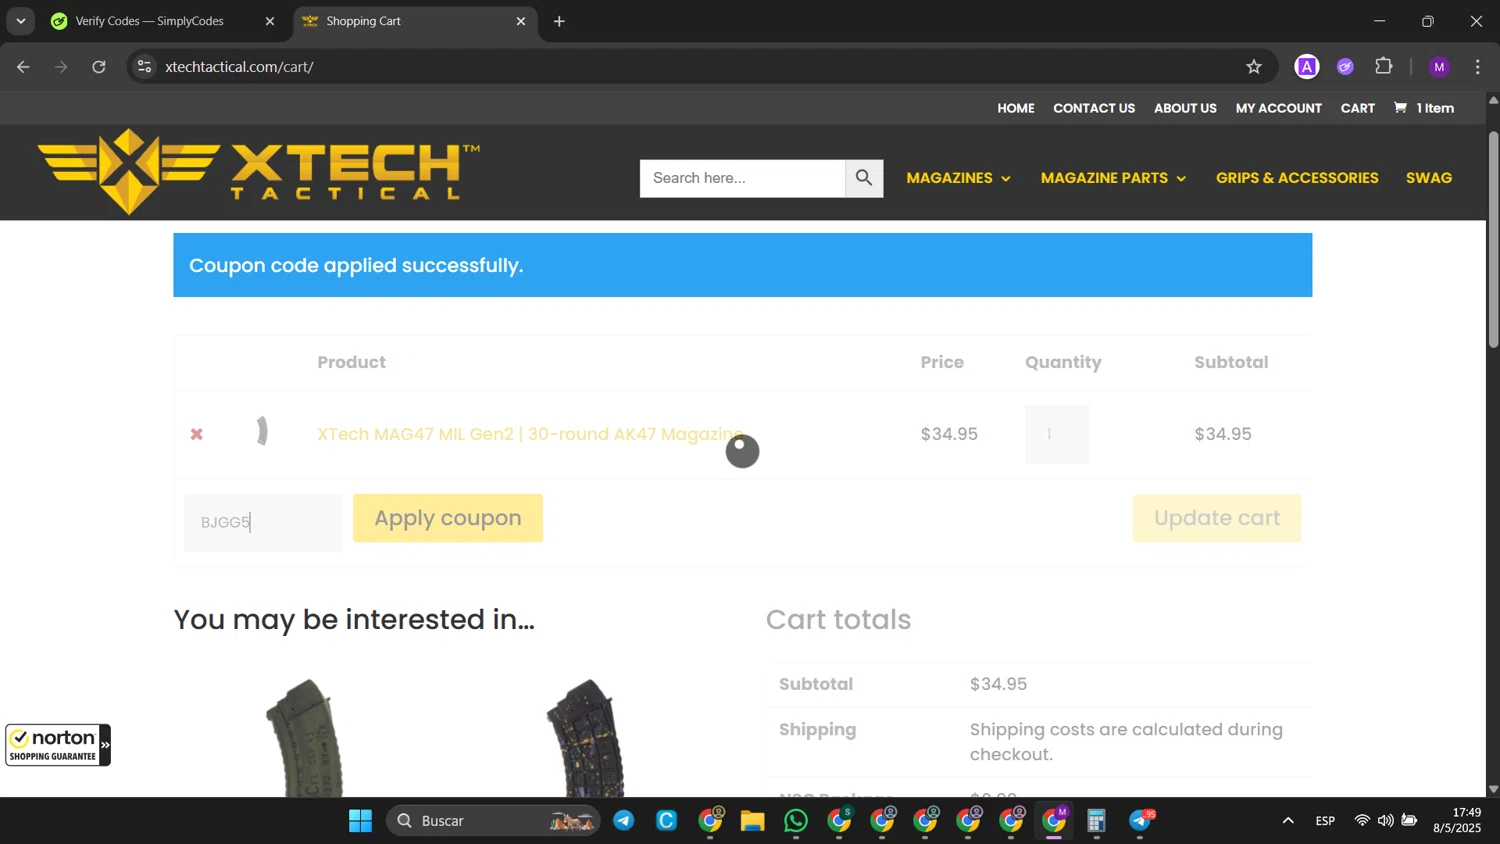The height and width of the screenshot is (844, 1500).
Task: Click the MAG47 product thumbnail
Action: tap(262, 431)
